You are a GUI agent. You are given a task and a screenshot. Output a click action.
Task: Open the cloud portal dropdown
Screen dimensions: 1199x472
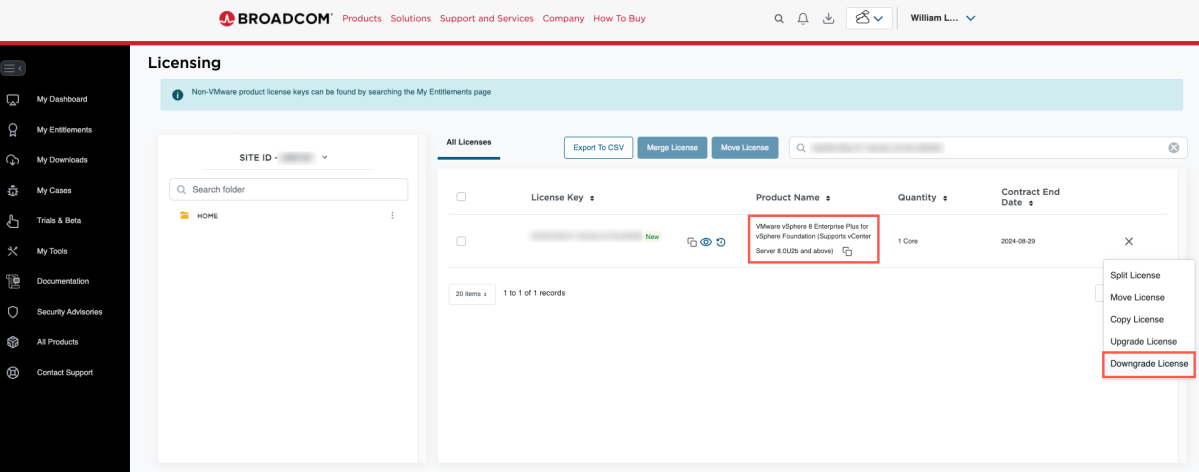pyautogui.click(x=869, y=18)
